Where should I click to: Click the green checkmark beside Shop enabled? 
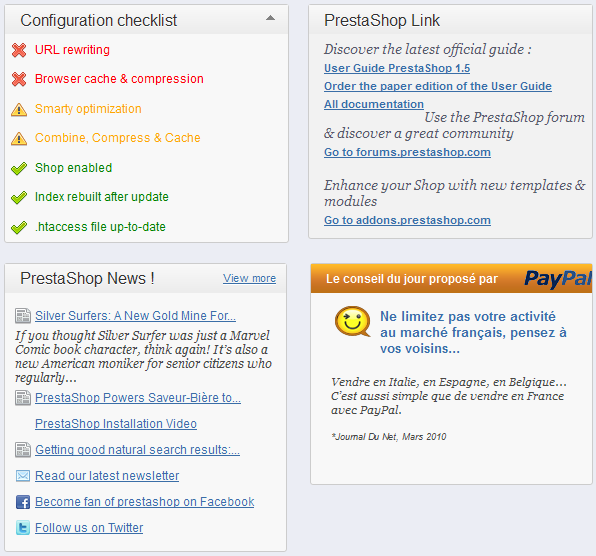[x=19, y=168]
